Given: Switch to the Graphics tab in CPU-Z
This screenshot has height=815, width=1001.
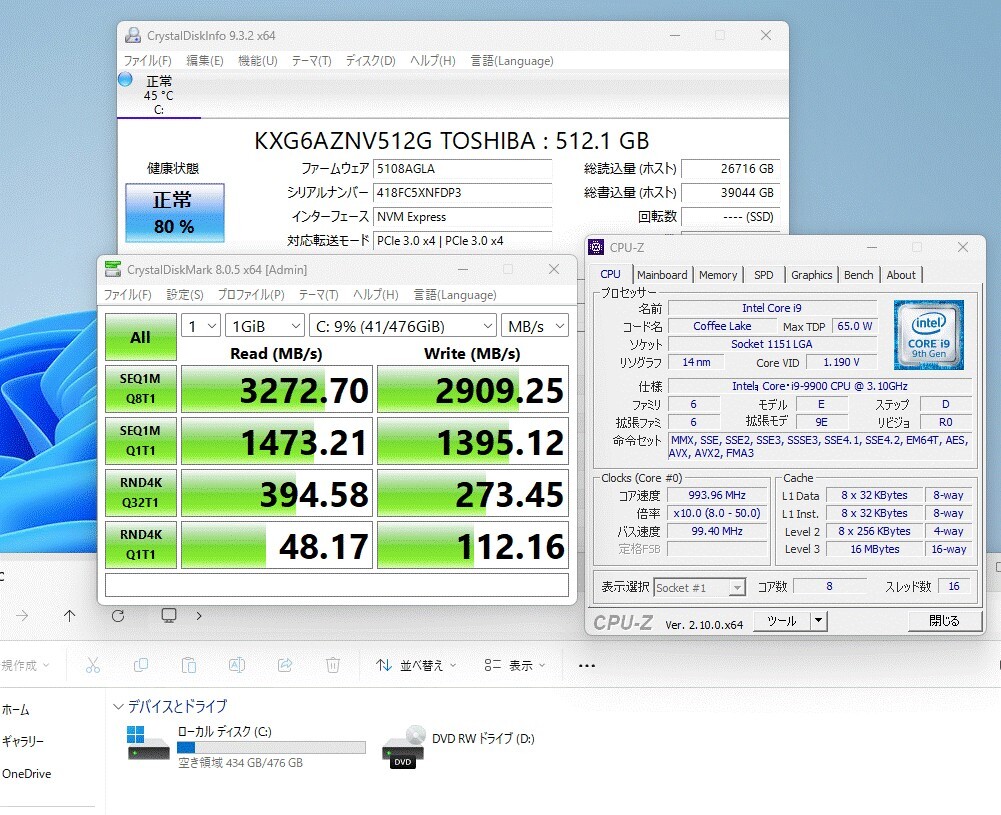Looking at the screenshot, I should click(x=811, y=274).
